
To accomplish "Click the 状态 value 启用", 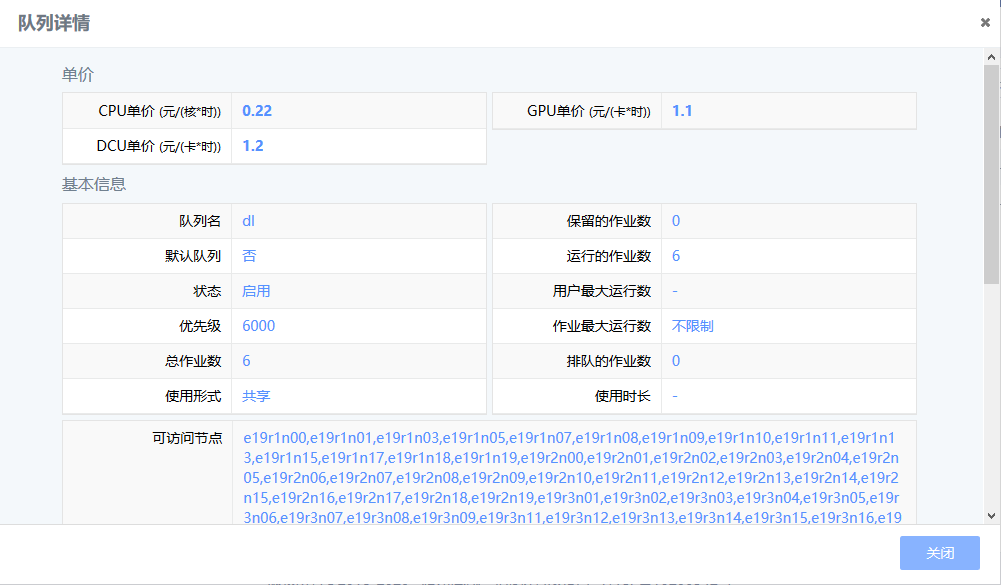I will pos(256,291).
